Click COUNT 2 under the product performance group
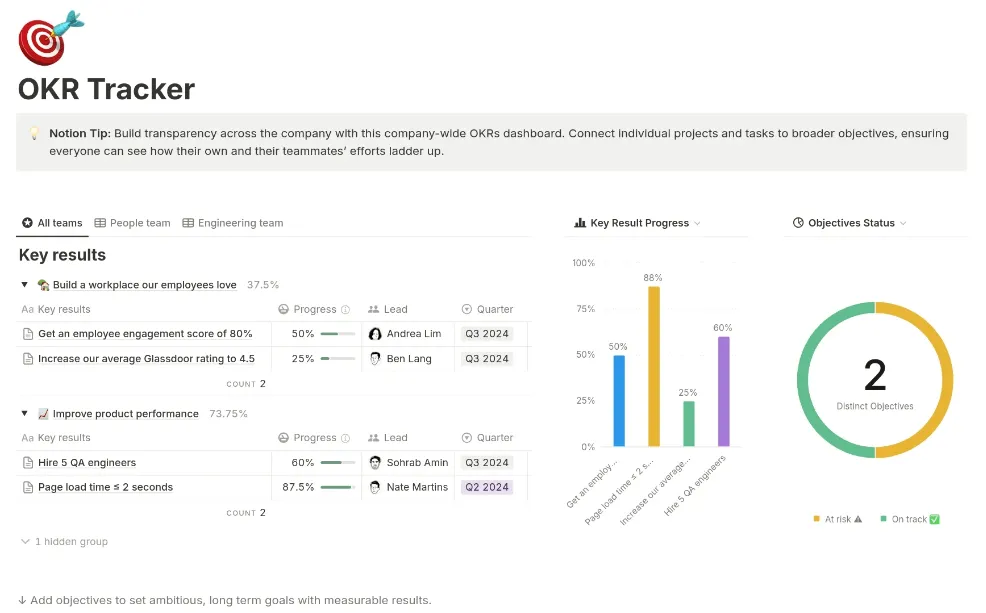The image size is (986, 613). tap(246, 513)
